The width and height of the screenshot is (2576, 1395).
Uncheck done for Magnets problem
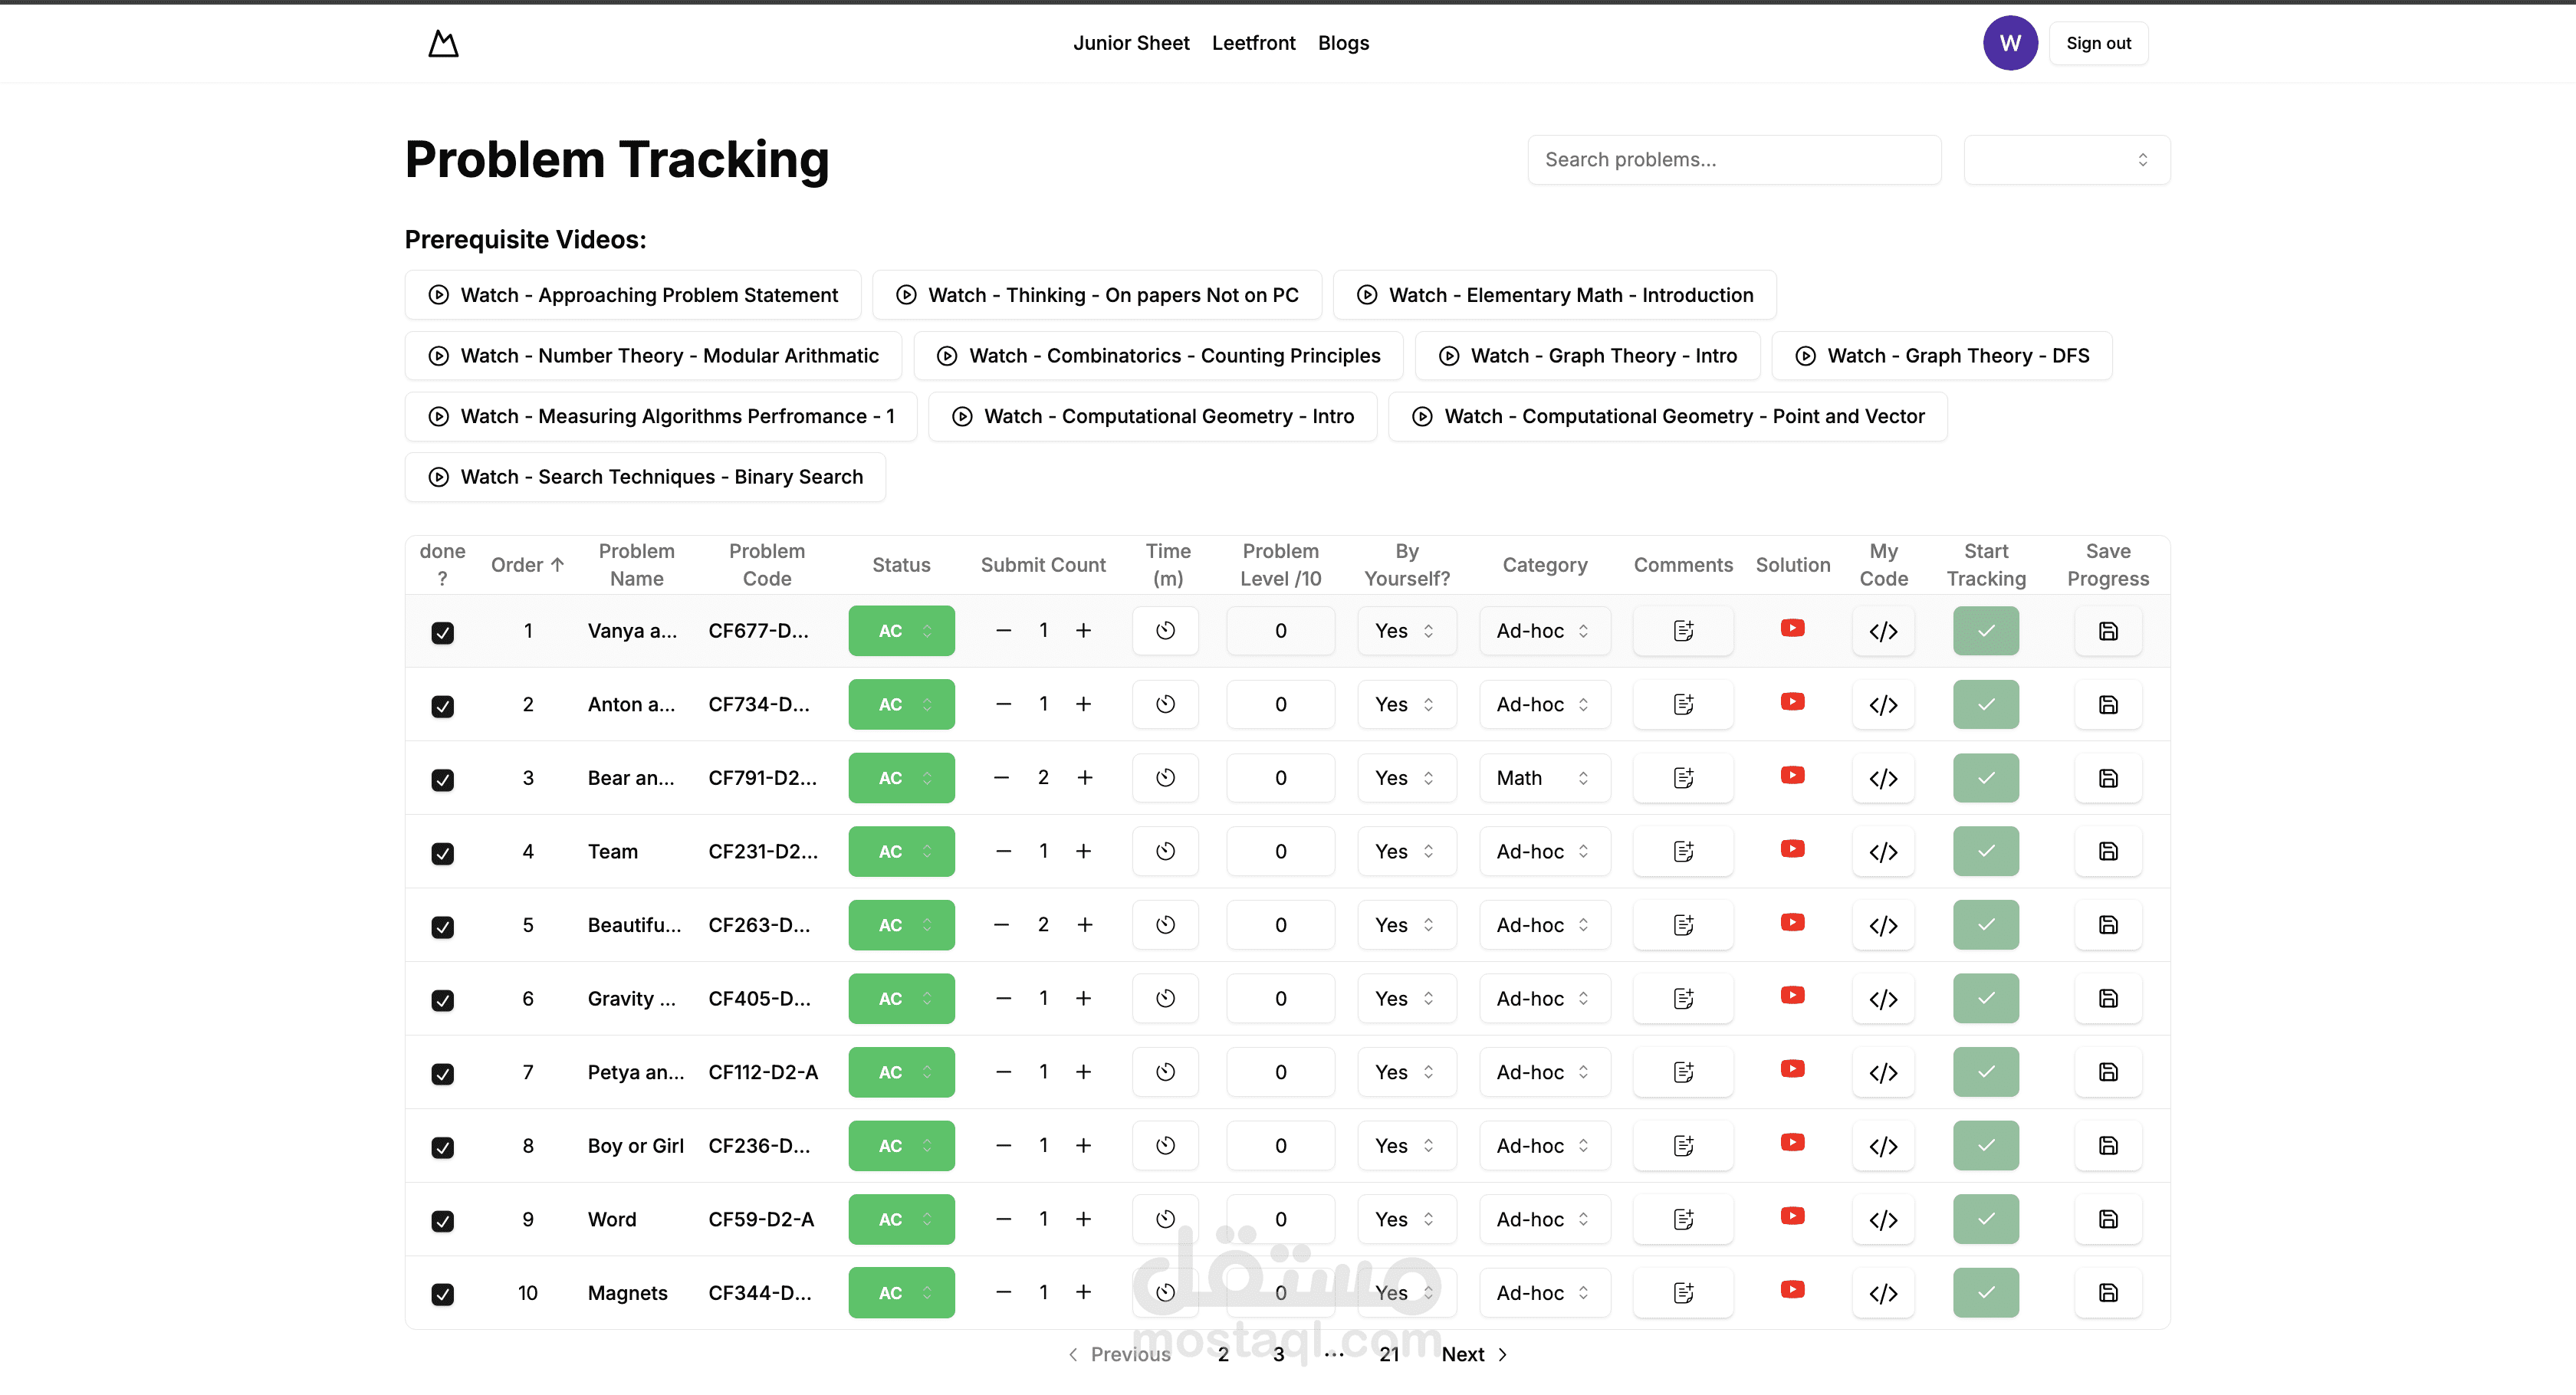[x=442, y=1295]
